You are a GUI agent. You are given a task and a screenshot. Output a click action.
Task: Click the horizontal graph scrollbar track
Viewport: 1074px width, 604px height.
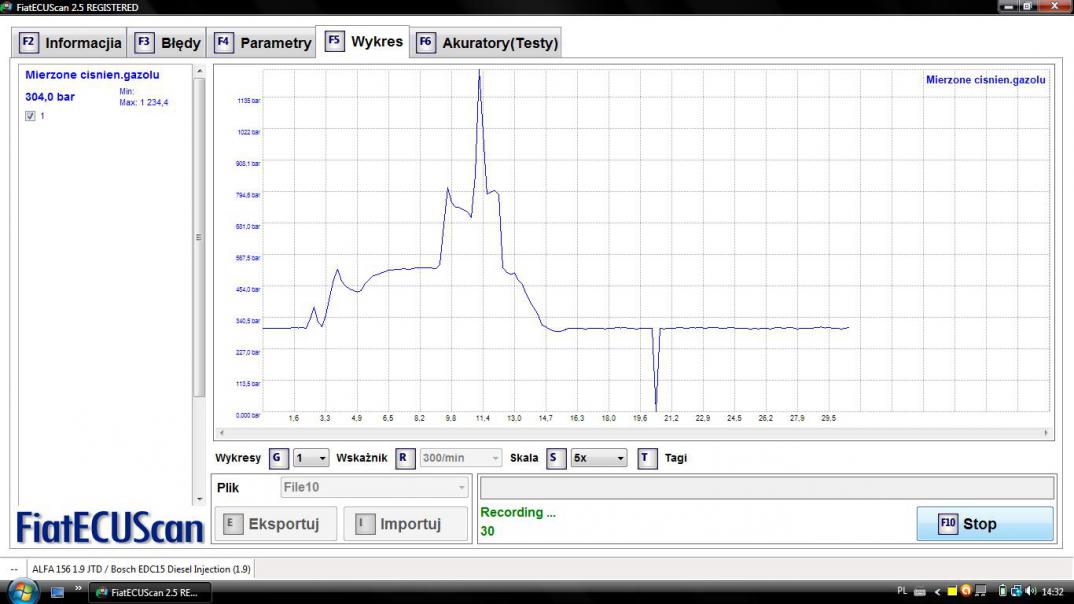click(633, 433)
